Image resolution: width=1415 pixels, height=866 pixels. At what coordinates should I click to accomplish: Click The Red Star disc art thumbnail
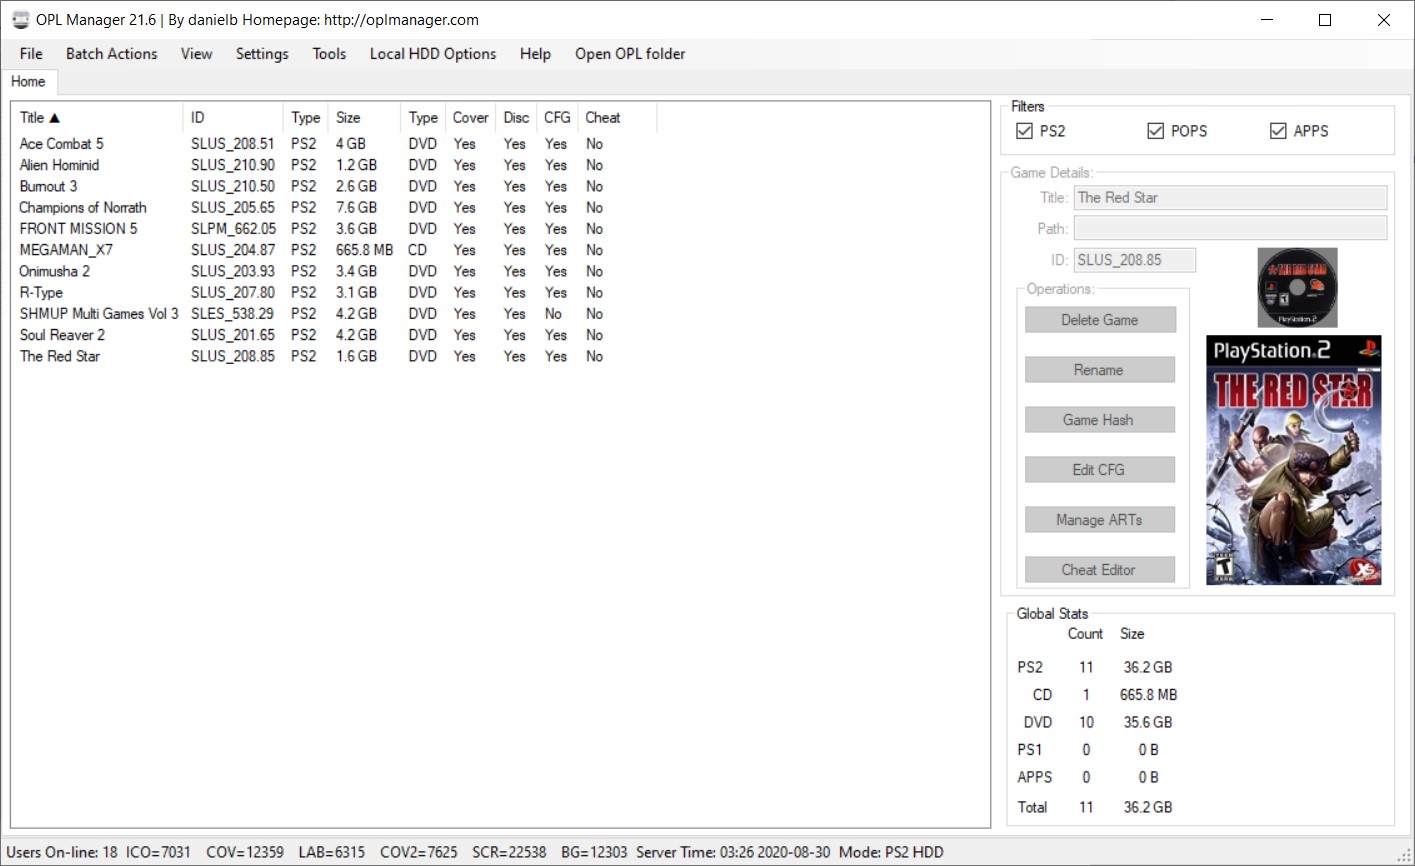1297,288
